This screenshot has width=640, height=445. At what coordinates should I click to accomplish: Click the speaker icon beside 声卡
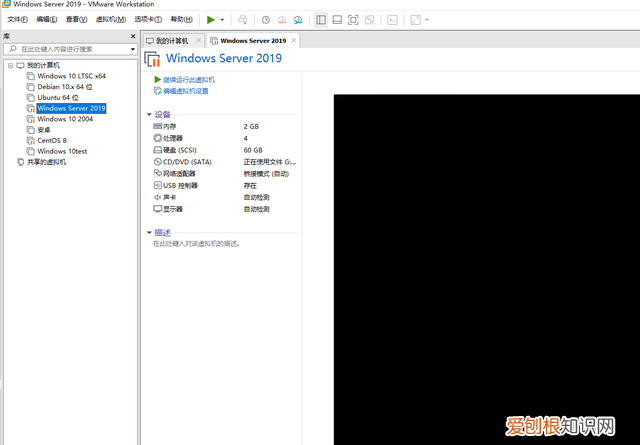(158, 197)
